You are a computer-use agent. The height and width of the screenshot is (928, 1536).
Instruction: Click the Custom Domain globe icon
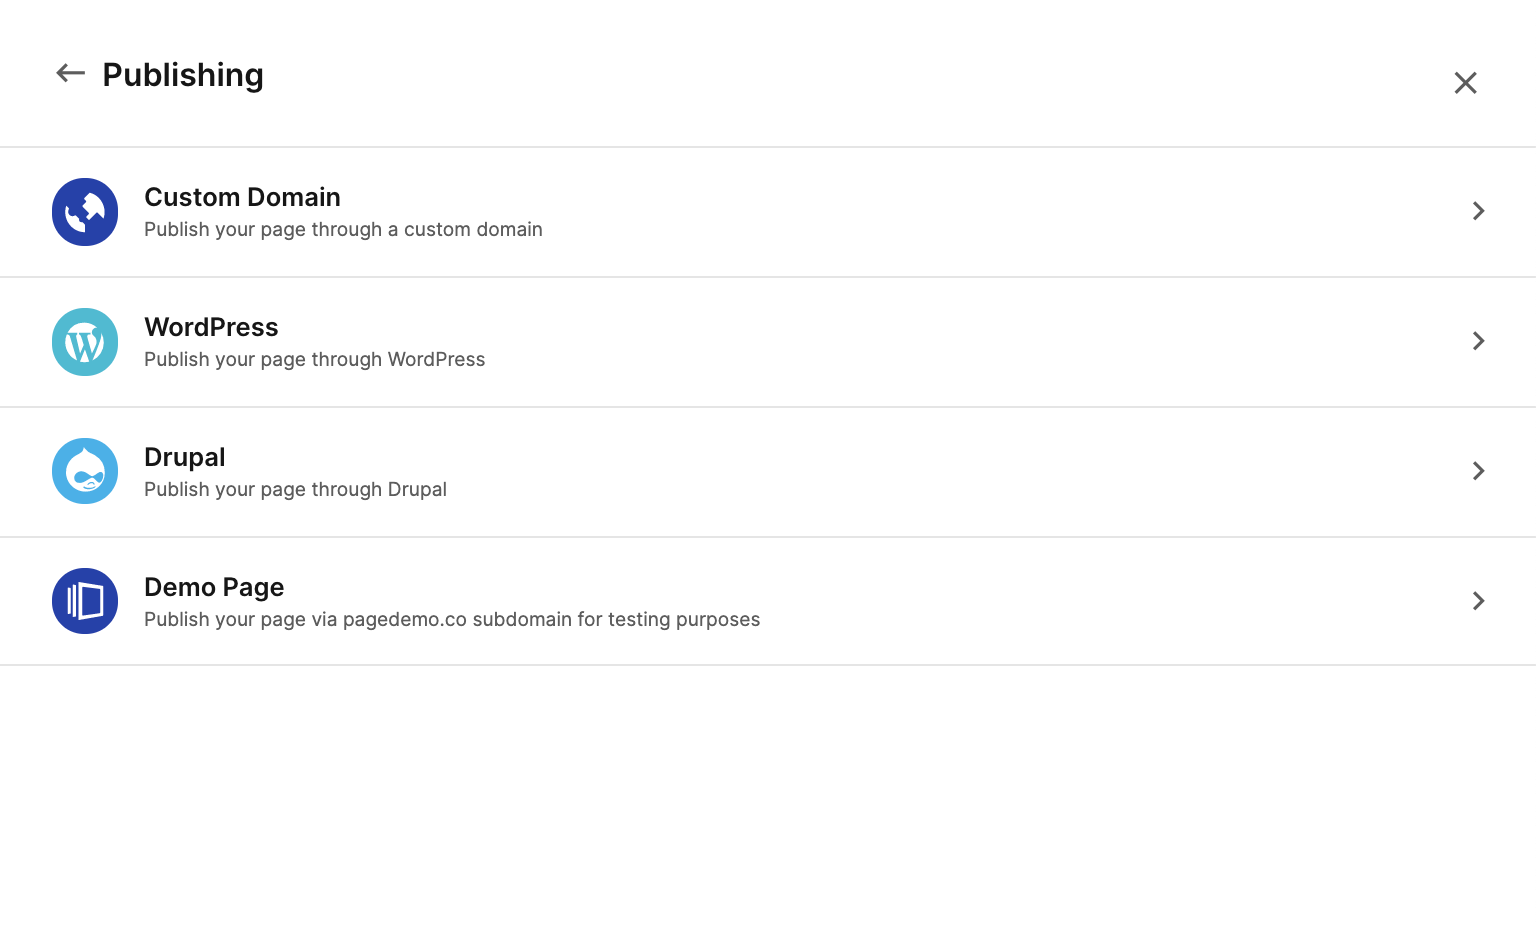(x=85, y=212)
